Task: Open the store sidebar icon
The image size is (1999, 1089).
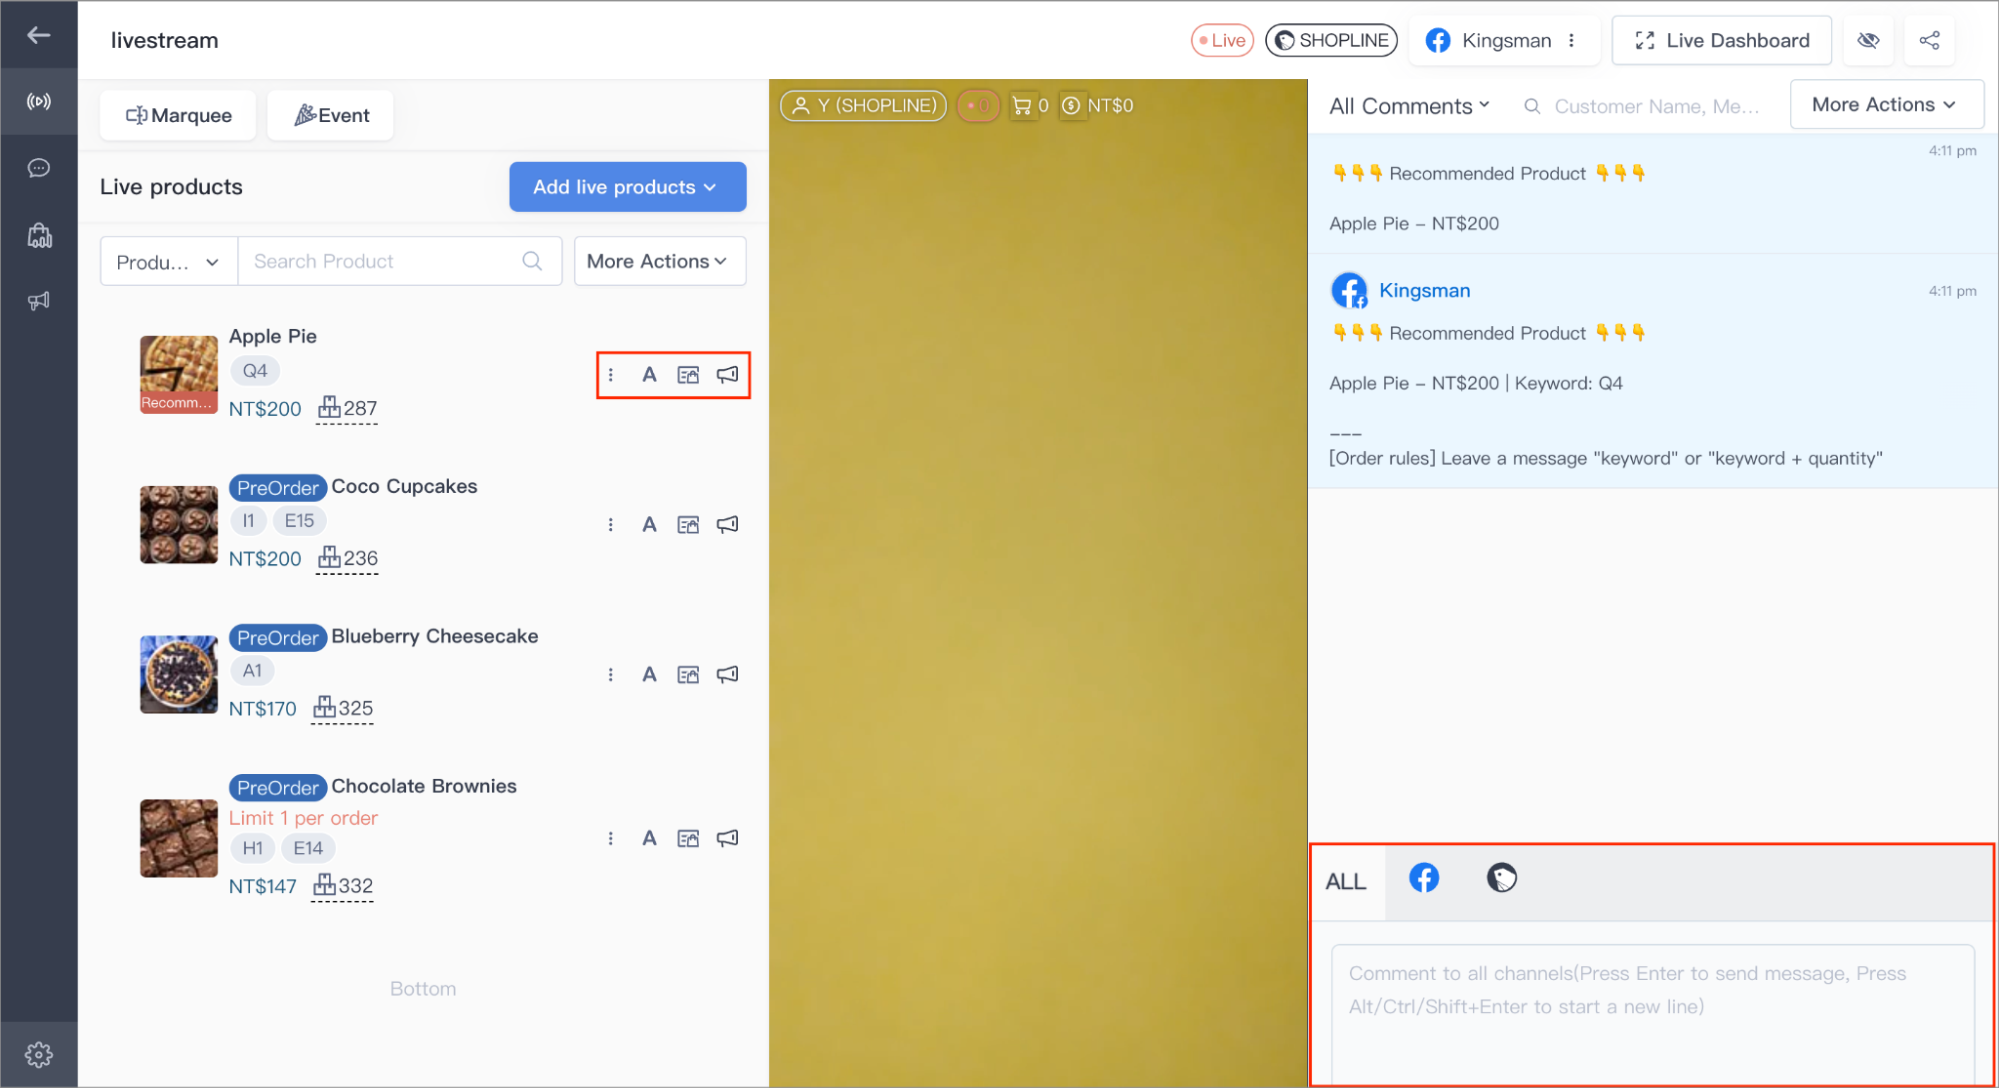Action: tap(39, 235)
